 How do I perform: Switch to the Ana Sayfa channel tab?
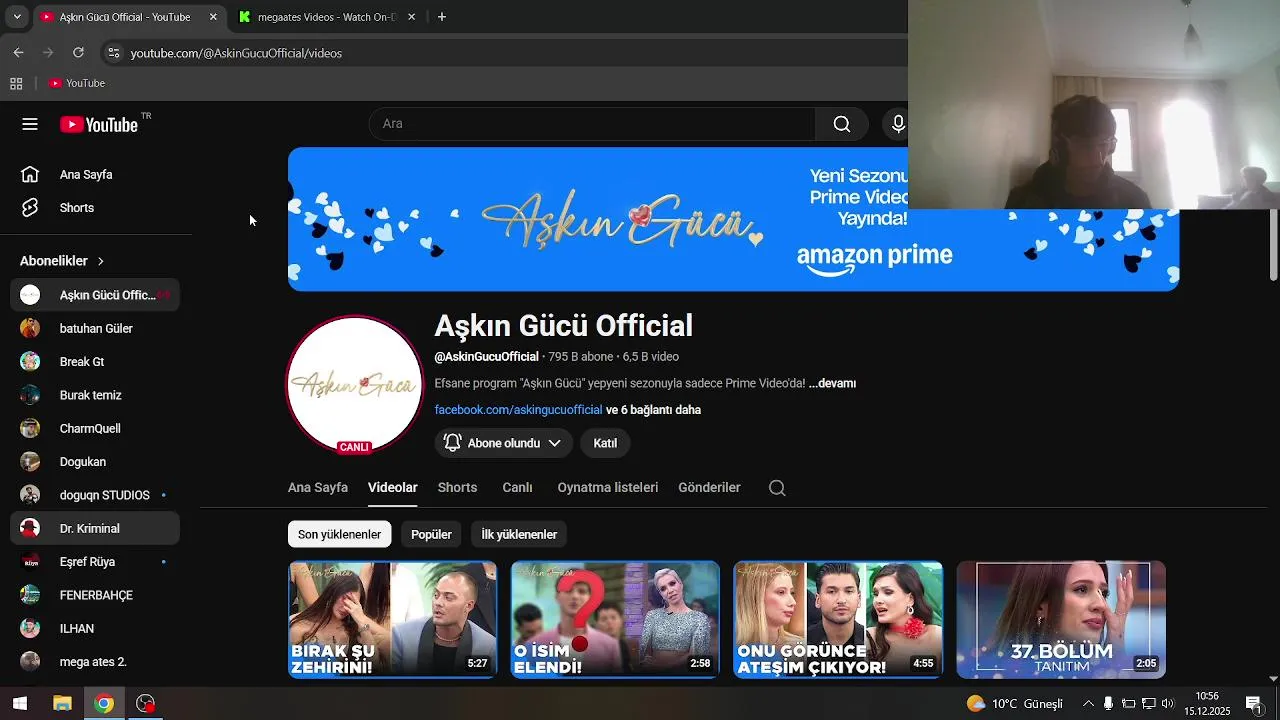[318, 488]
